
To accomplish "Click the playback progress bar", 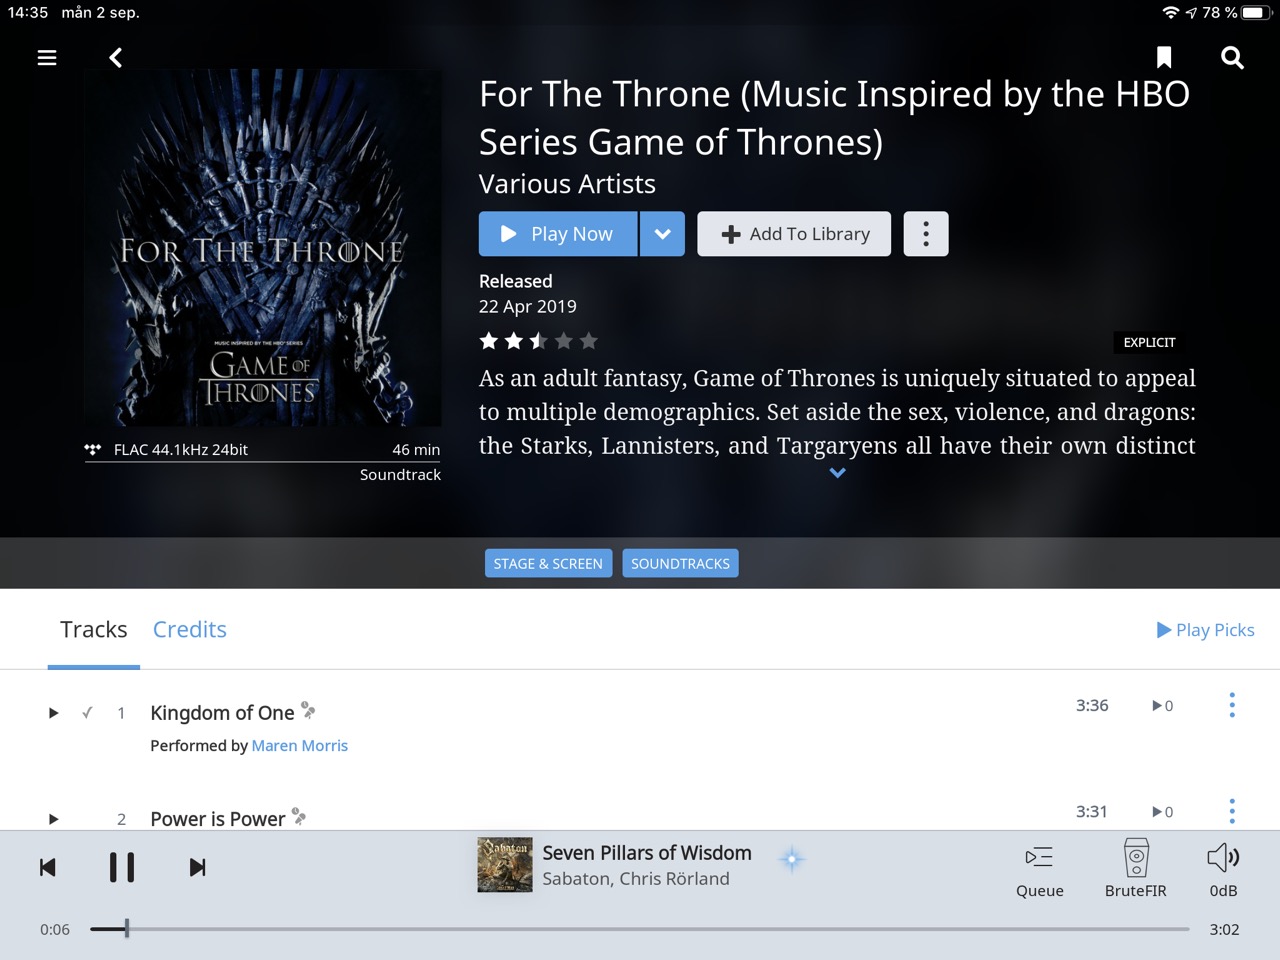I will [640, 929].
